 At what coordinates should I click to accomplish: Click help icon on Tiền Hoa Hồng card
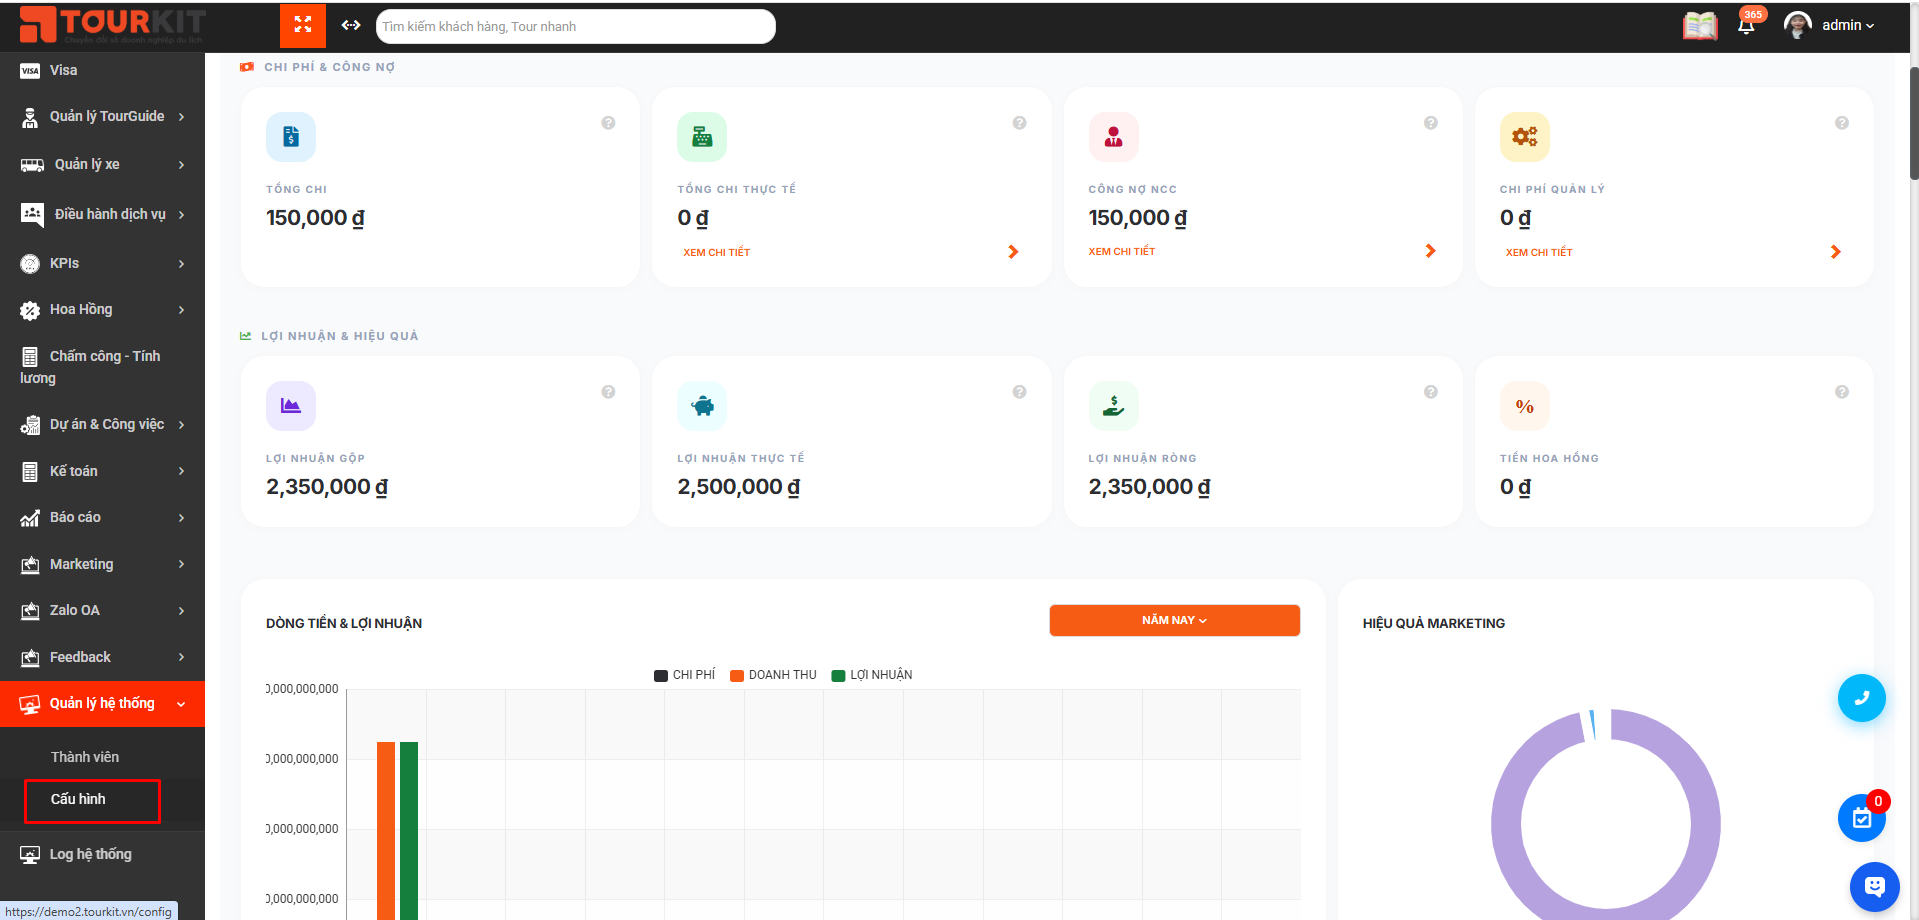click(1841, 392)
